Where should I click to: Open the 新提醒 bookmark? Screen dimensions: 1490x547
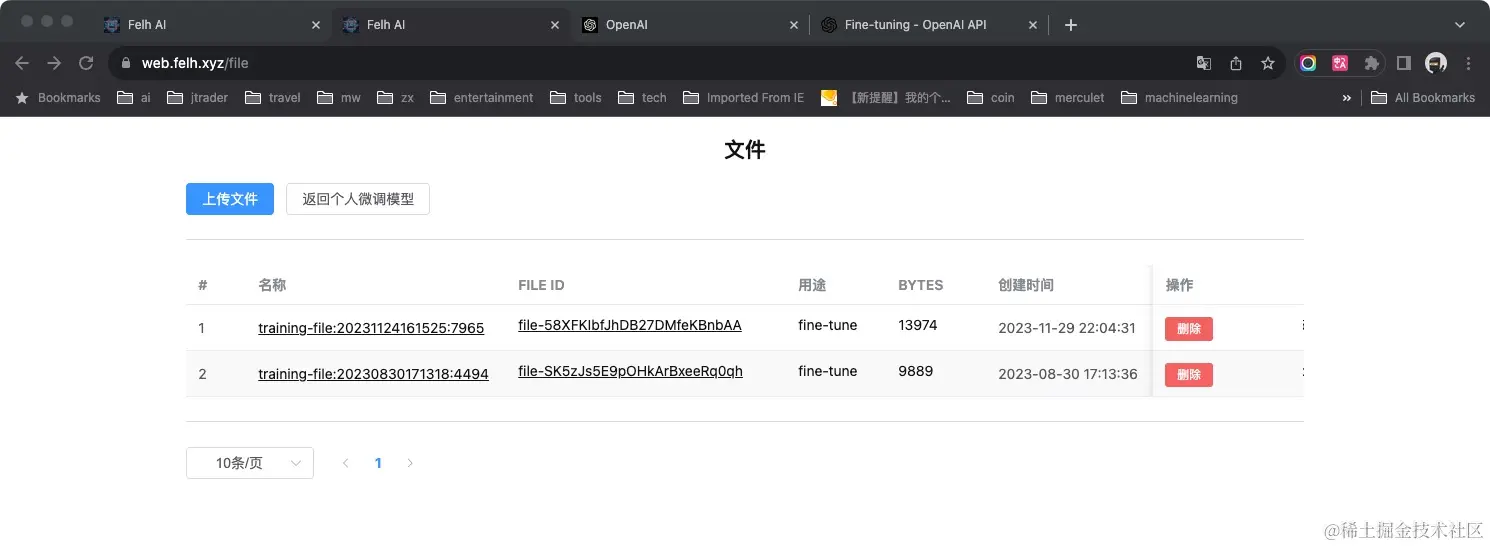click(x=886, y=97)
